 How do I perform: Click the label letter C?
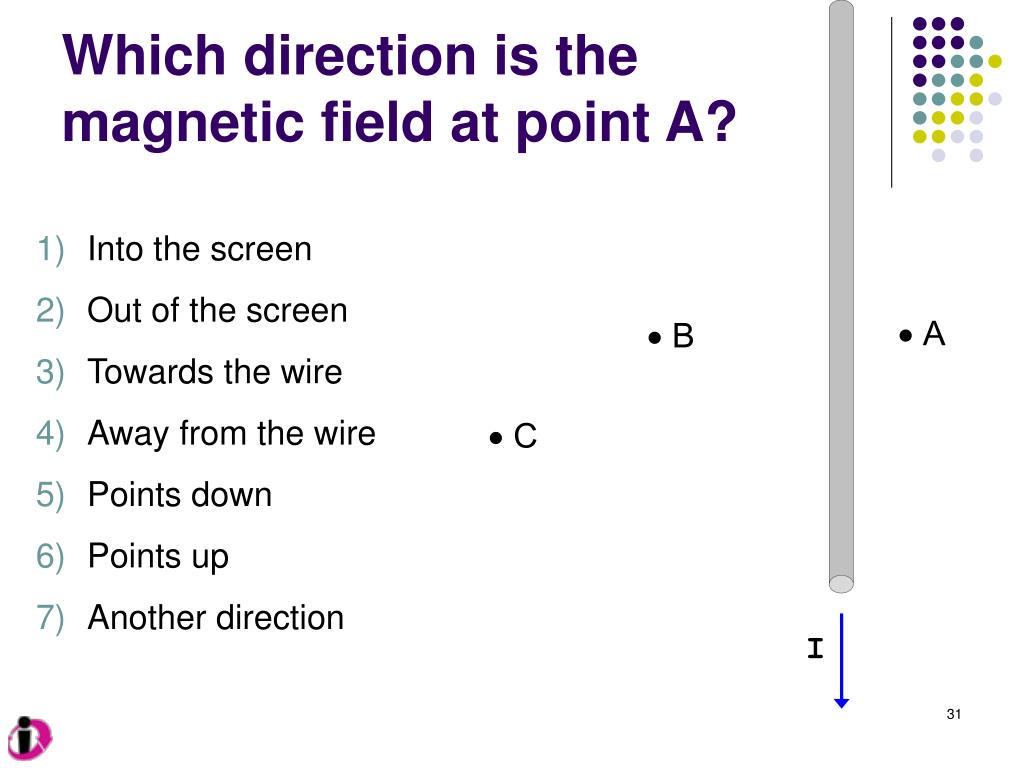[525, 436]
